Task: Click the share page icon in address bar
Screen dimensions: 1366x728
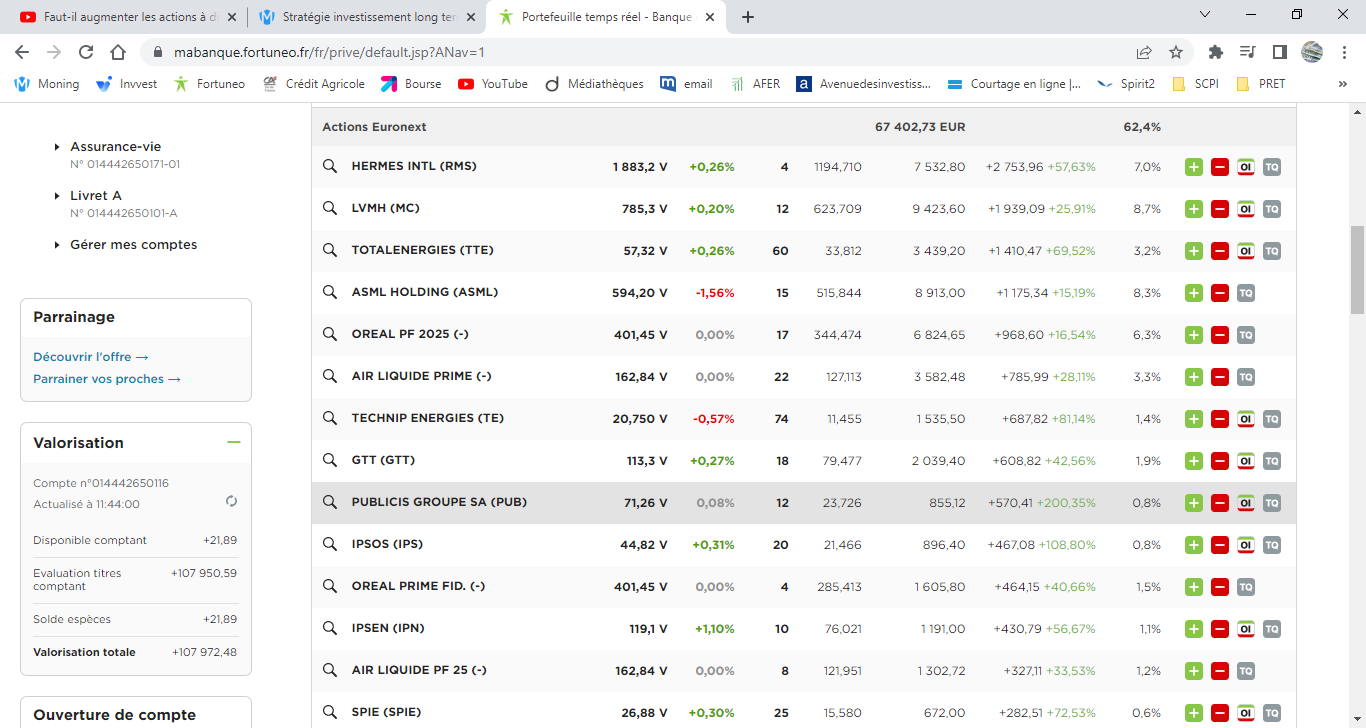Action: [1144, 52]
